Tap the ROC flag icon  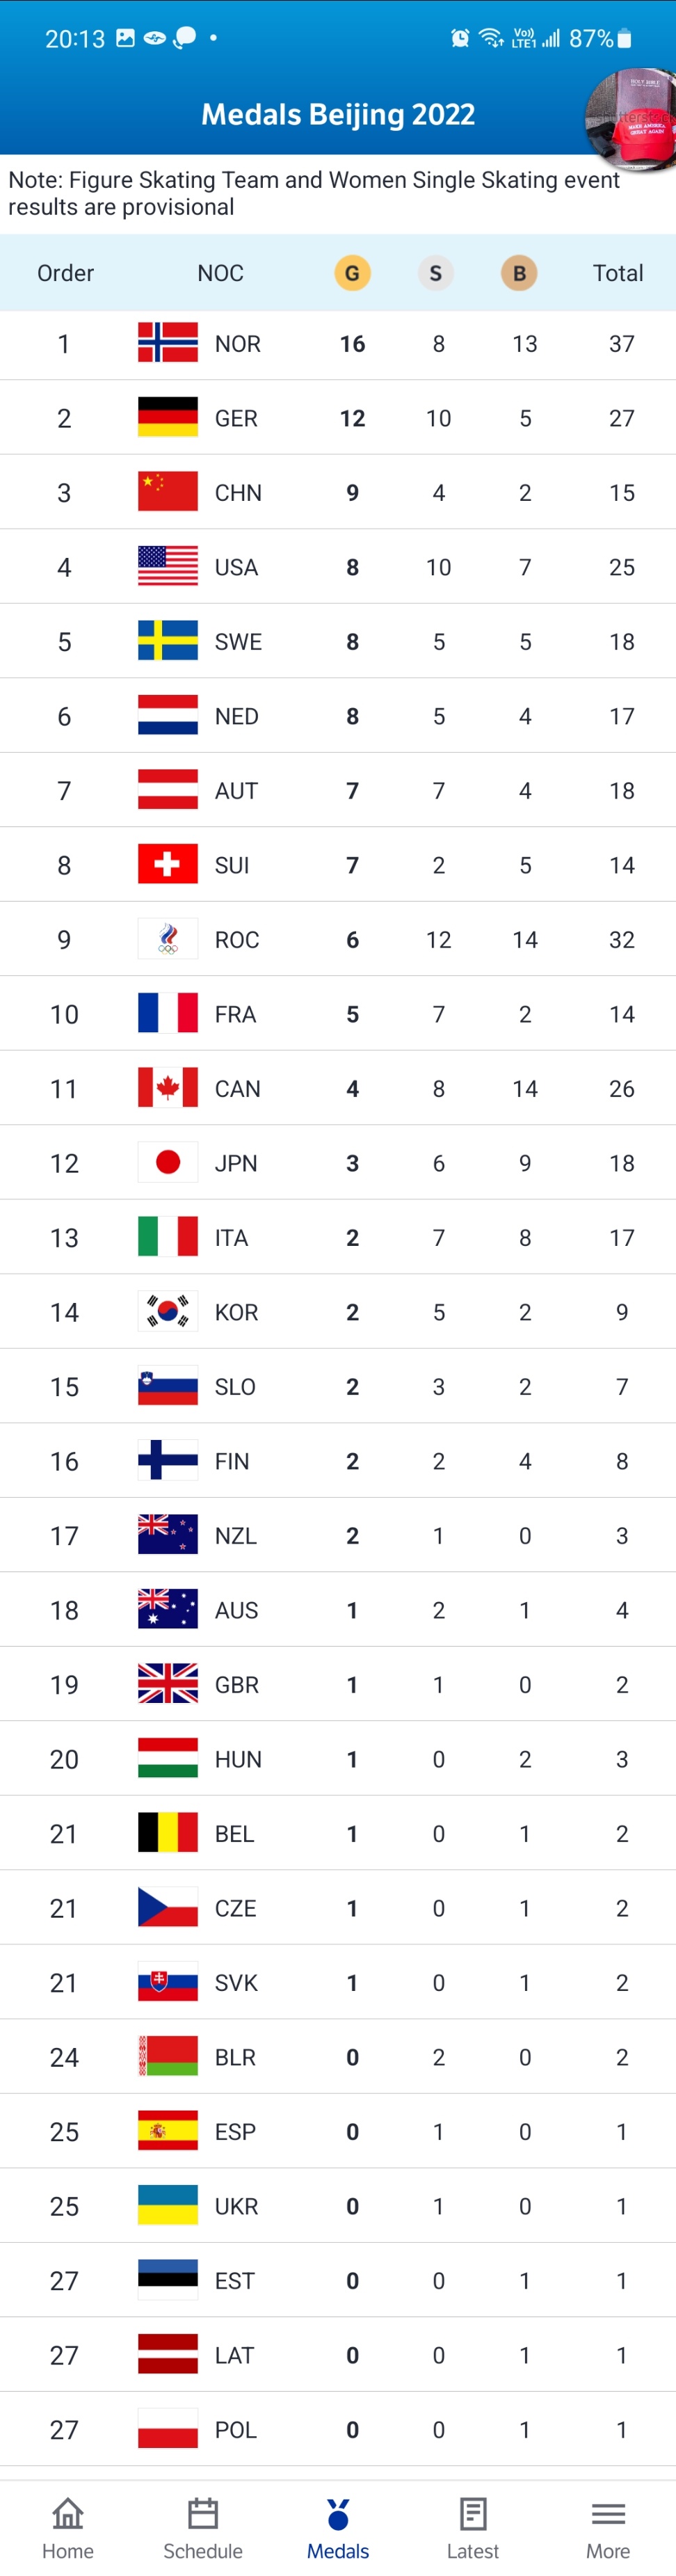pos(168,939)
